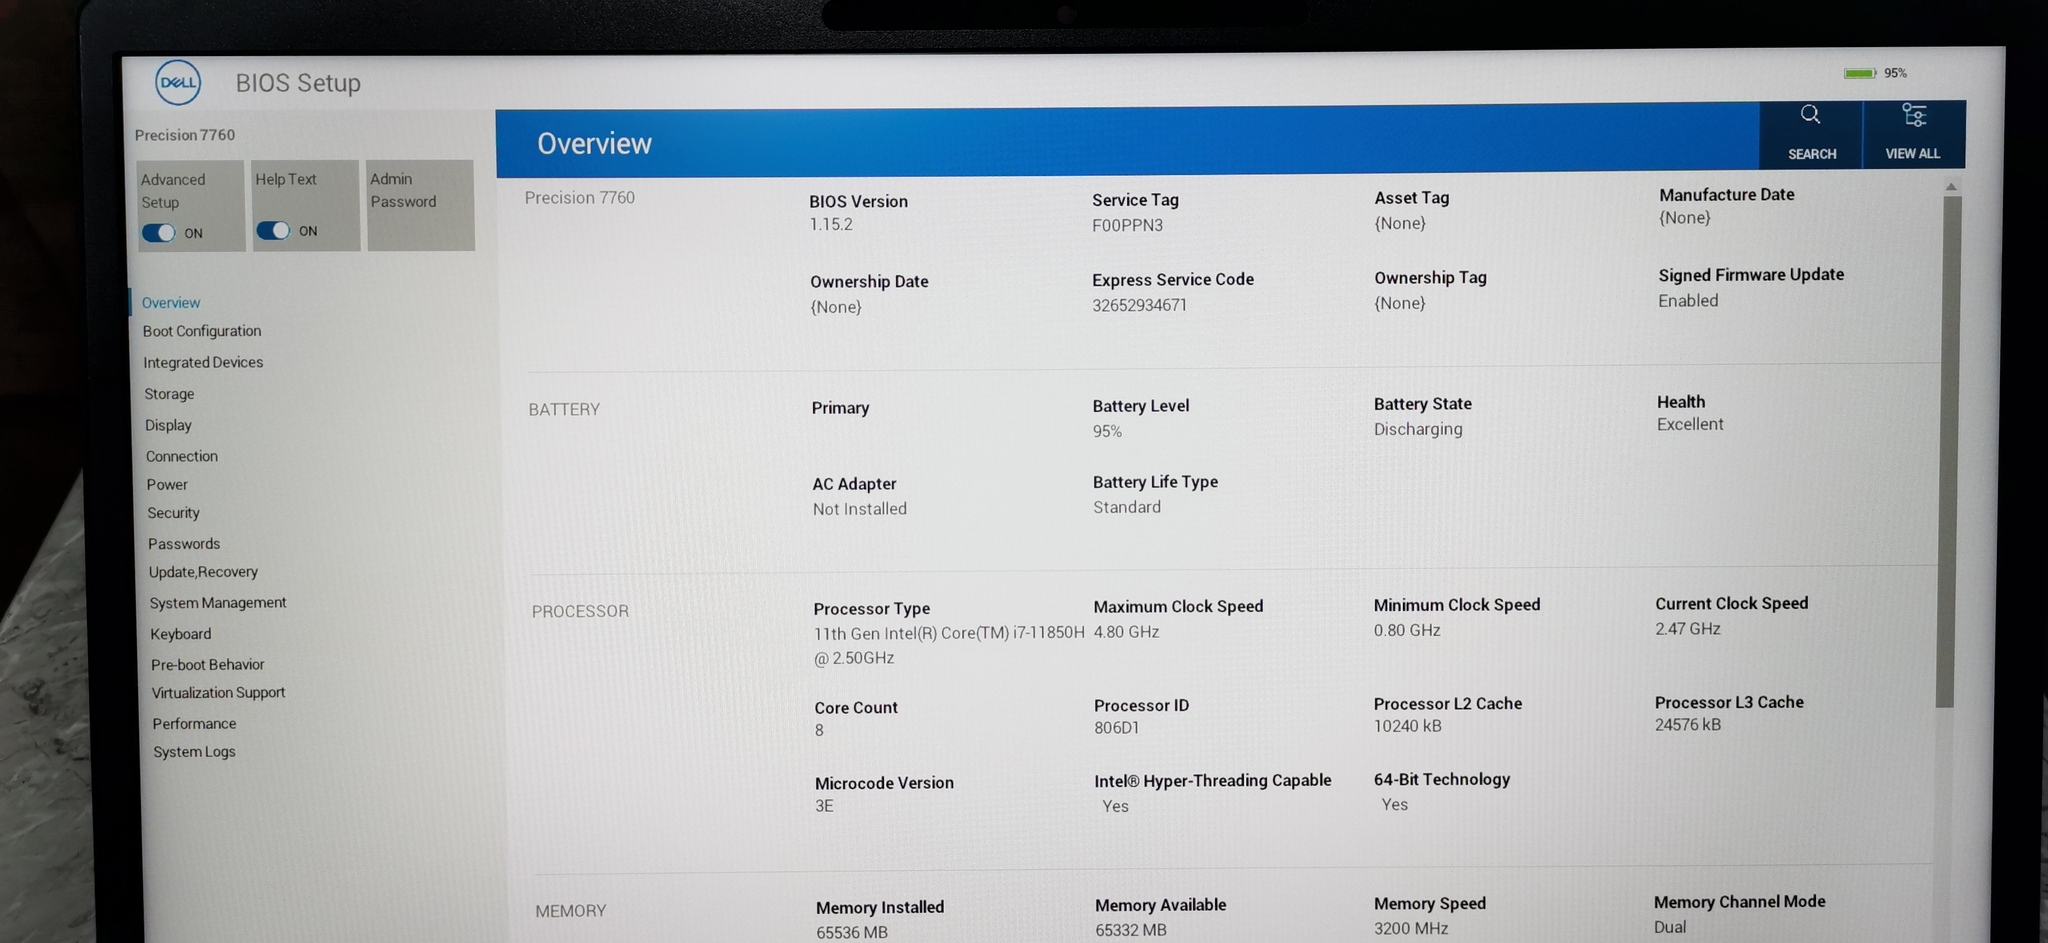The image size is (2048, 943).
Task: Go to Integrated Devices
Action: pos(203,362)
